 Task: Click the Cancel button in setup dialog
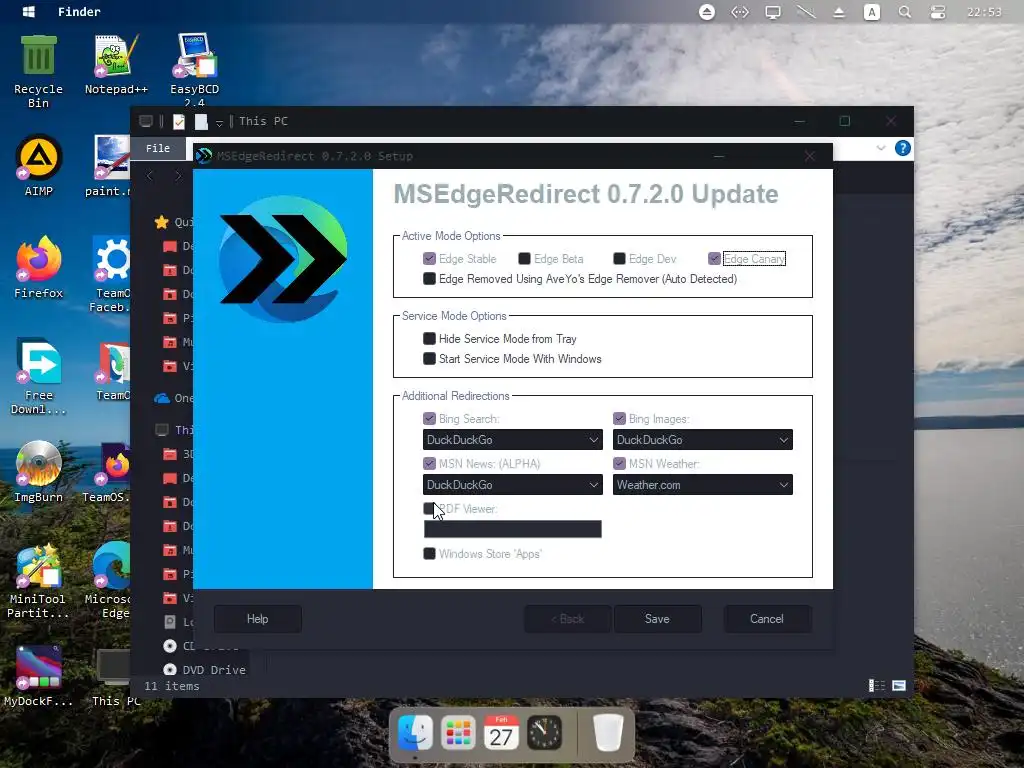pyautogui.click(x=767, y=618)
